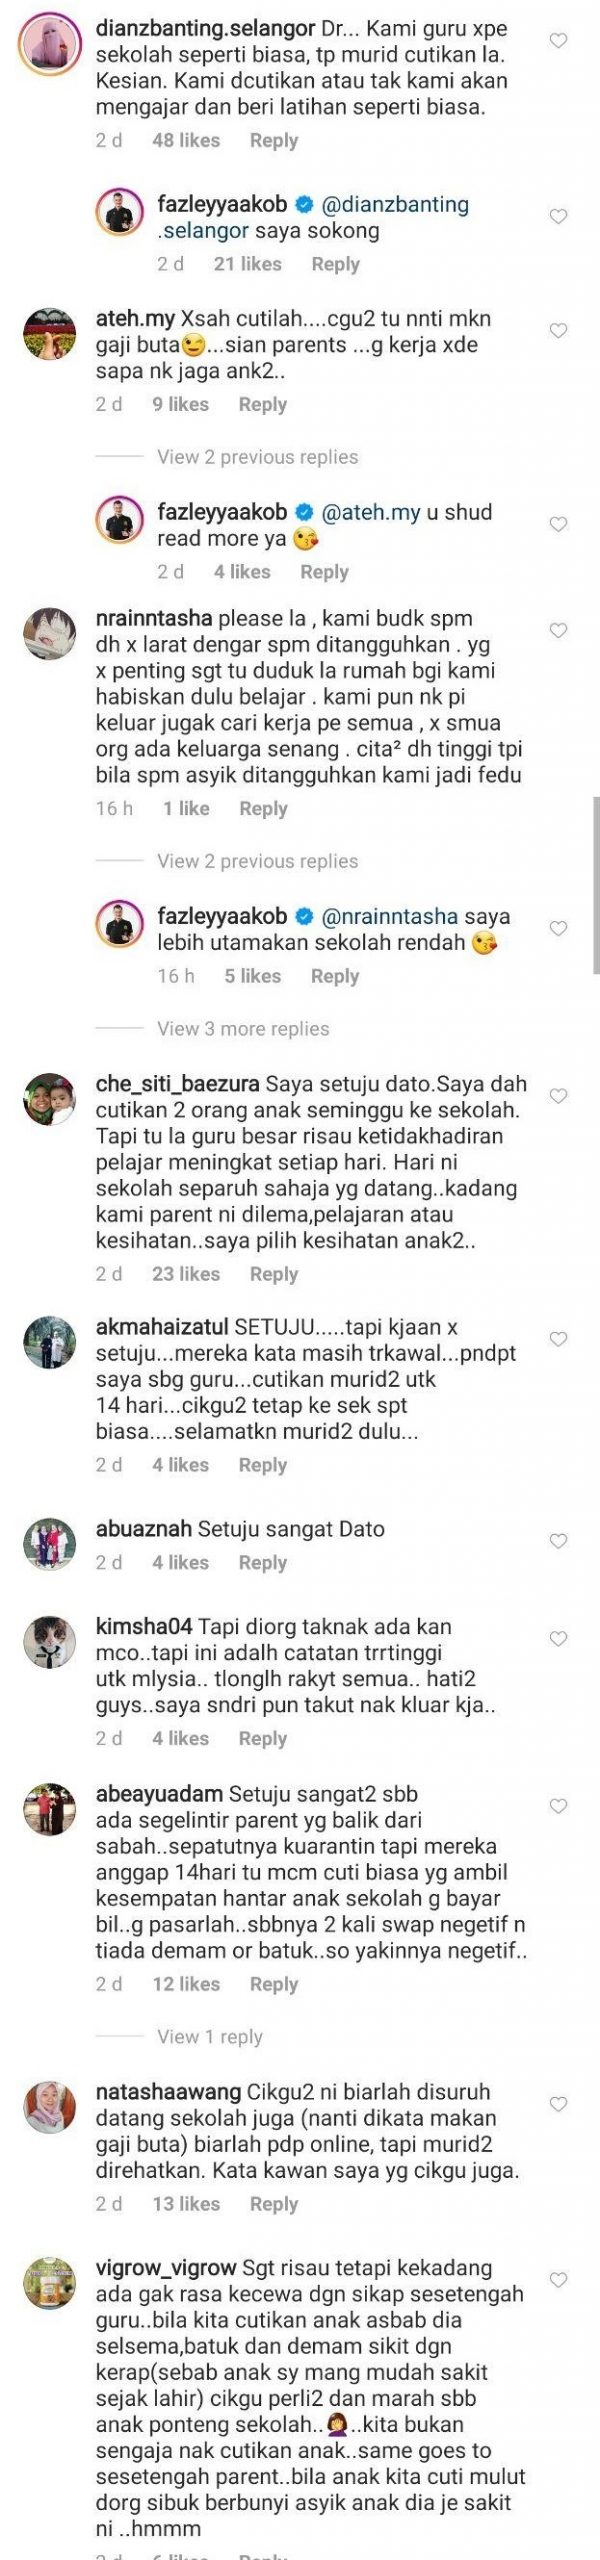
Task: Expand 'View 2 previous replies' under ateh.my
Action: coord(257,457)
